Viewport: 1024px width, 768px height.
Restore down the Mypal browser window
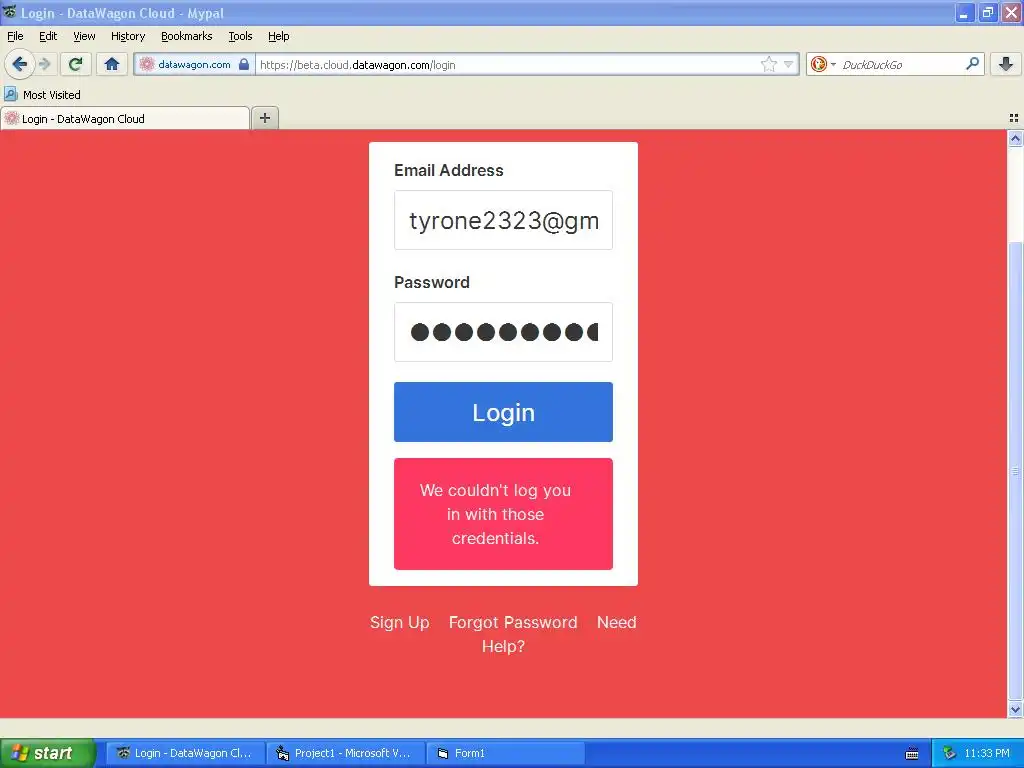[x=987, y=12]
